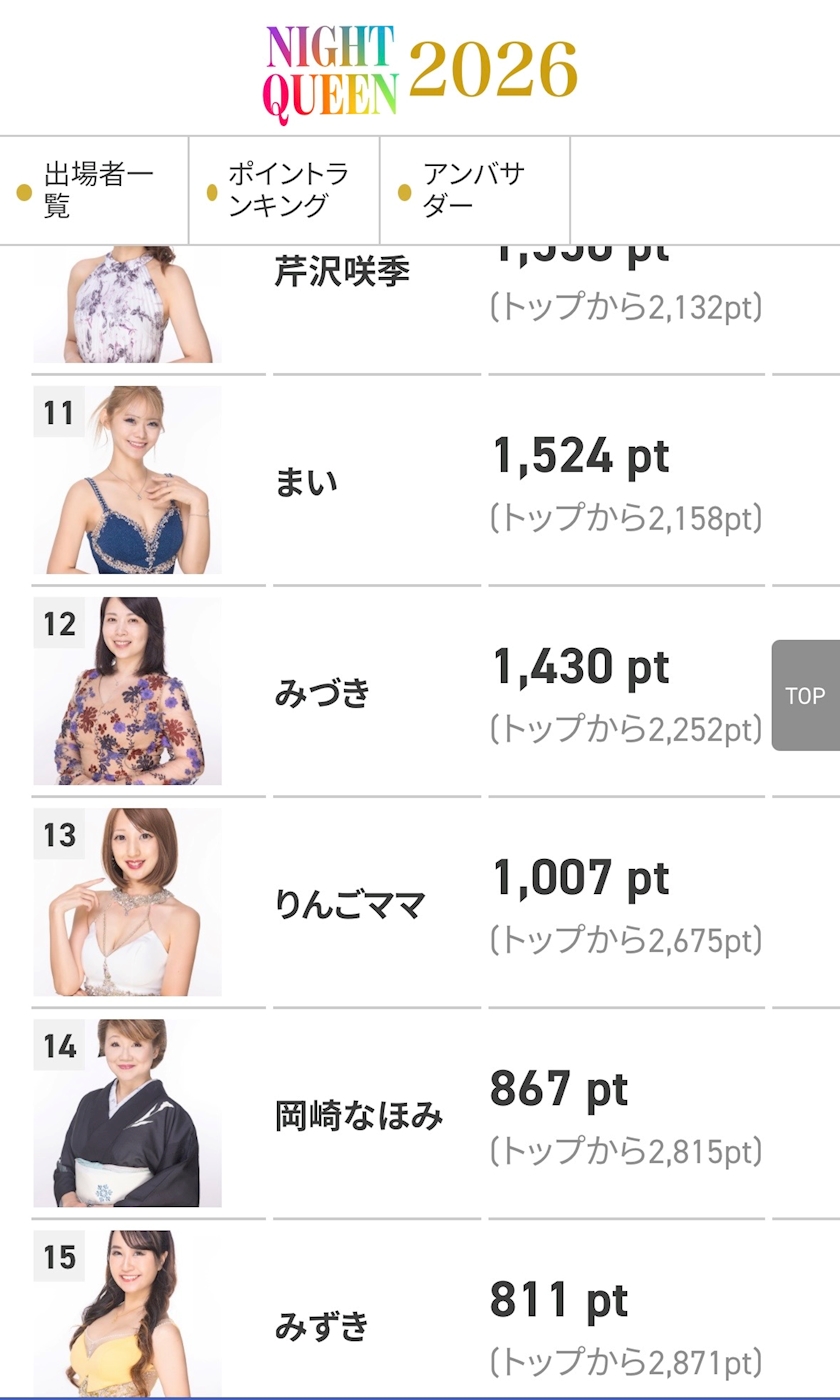Select the name みづき
Image resolution: width=840 pixels, height=1400 pixels.
click(323, 692)
